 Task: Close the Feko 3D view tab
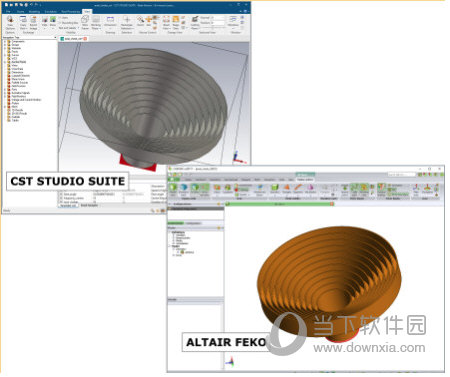click(x=332, y=204)
